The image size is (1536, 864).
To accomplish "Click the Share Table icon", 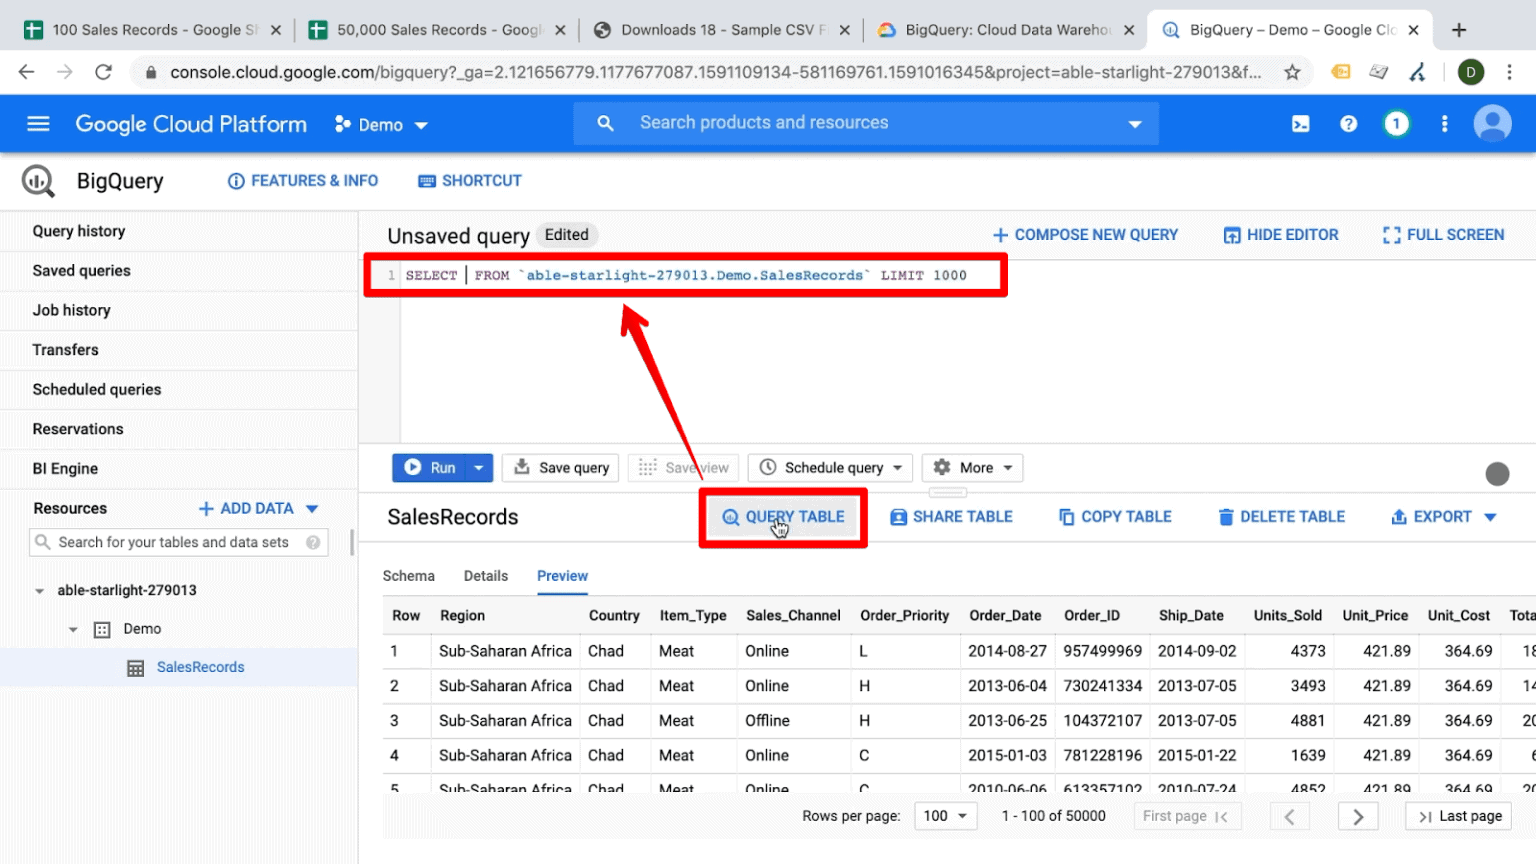I will pos(898,516).
